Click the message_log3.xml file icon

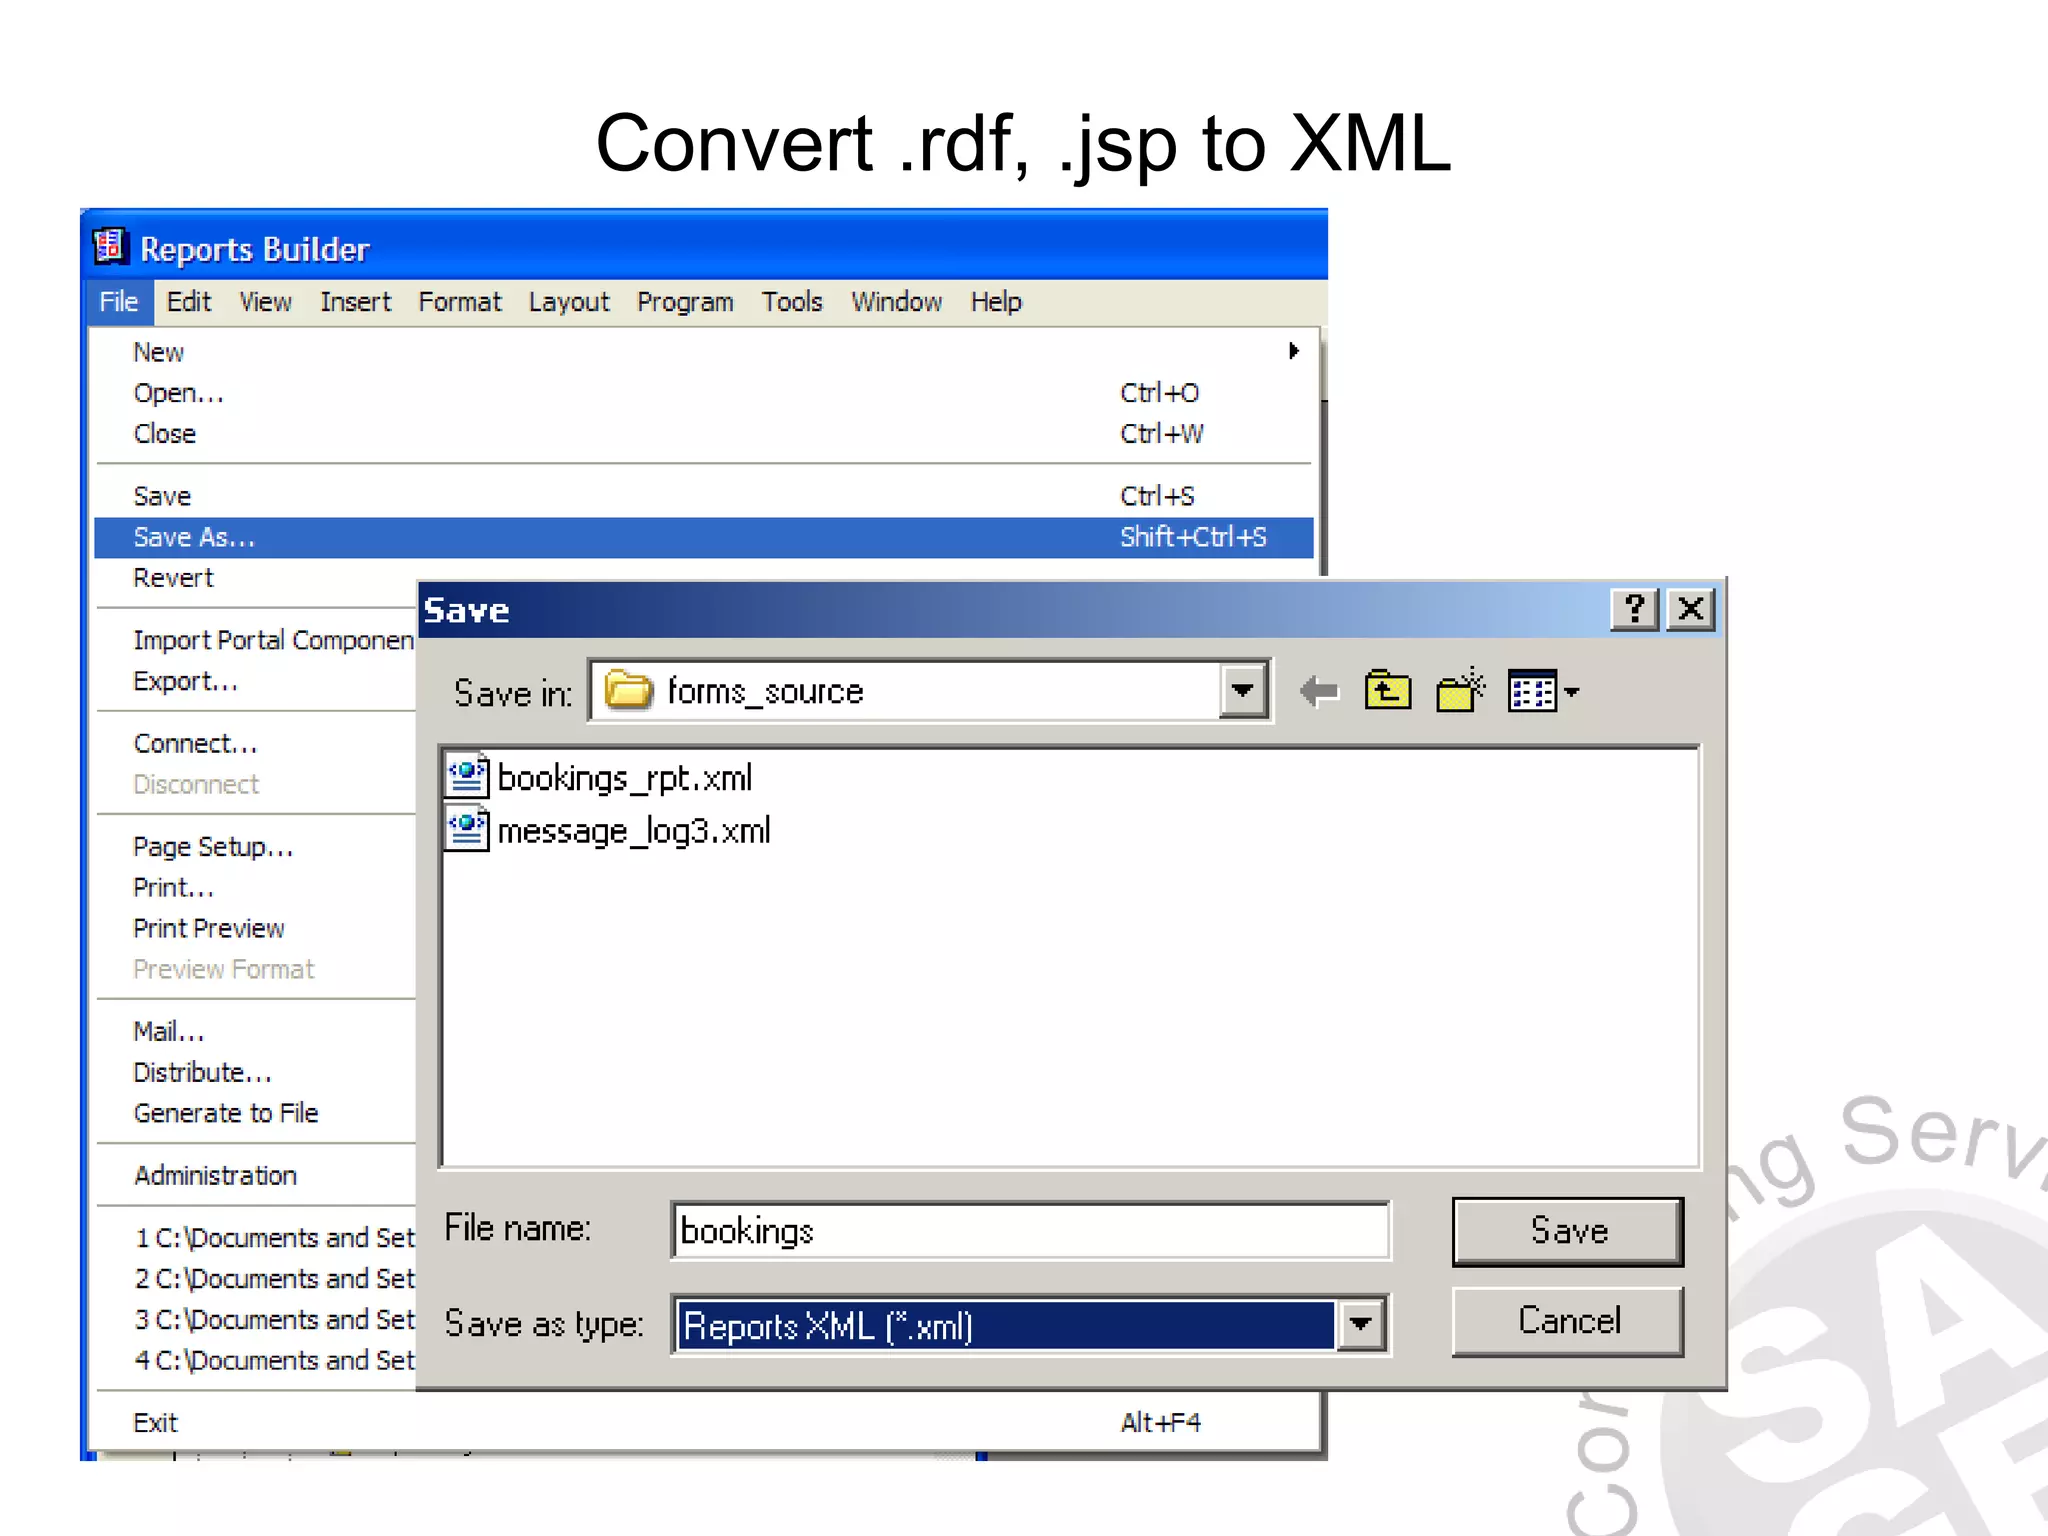467,830
